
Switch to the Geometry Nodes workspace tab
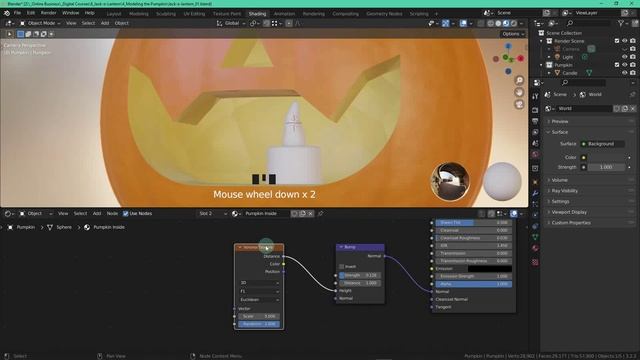pos(384,14)
